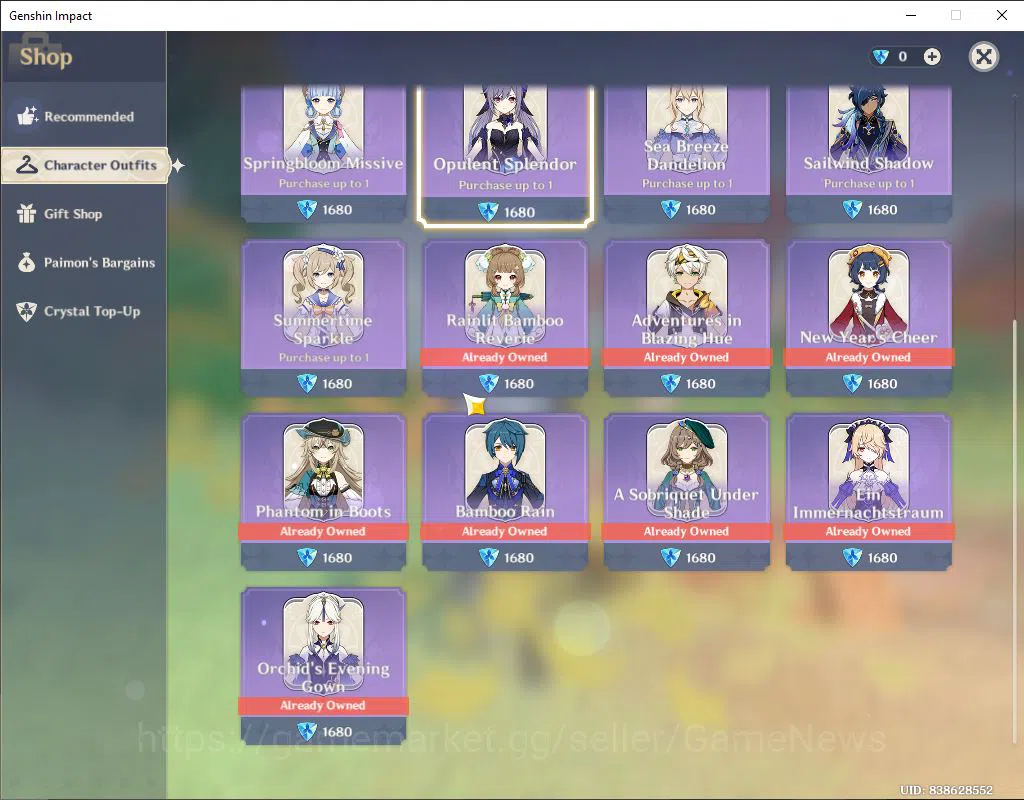
Task: Select the Sailwind Shadow outfit card
Action: 868,154
